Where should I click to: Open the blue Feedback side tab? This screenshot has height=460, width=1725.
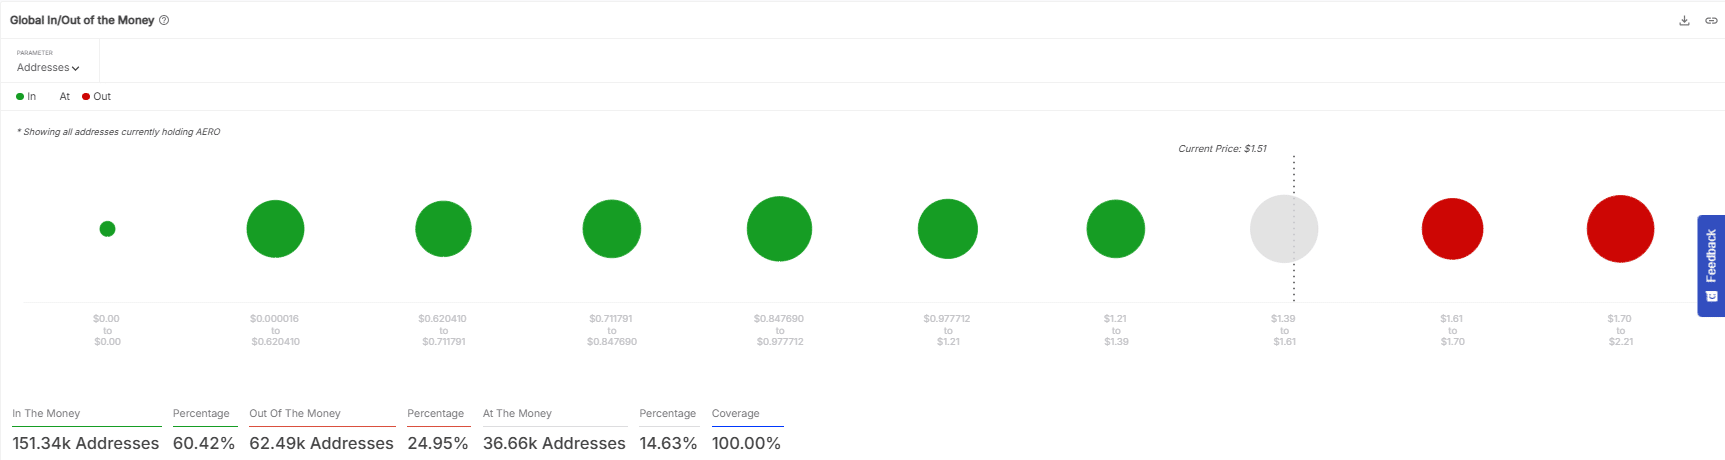click(x=1711, y=265)
